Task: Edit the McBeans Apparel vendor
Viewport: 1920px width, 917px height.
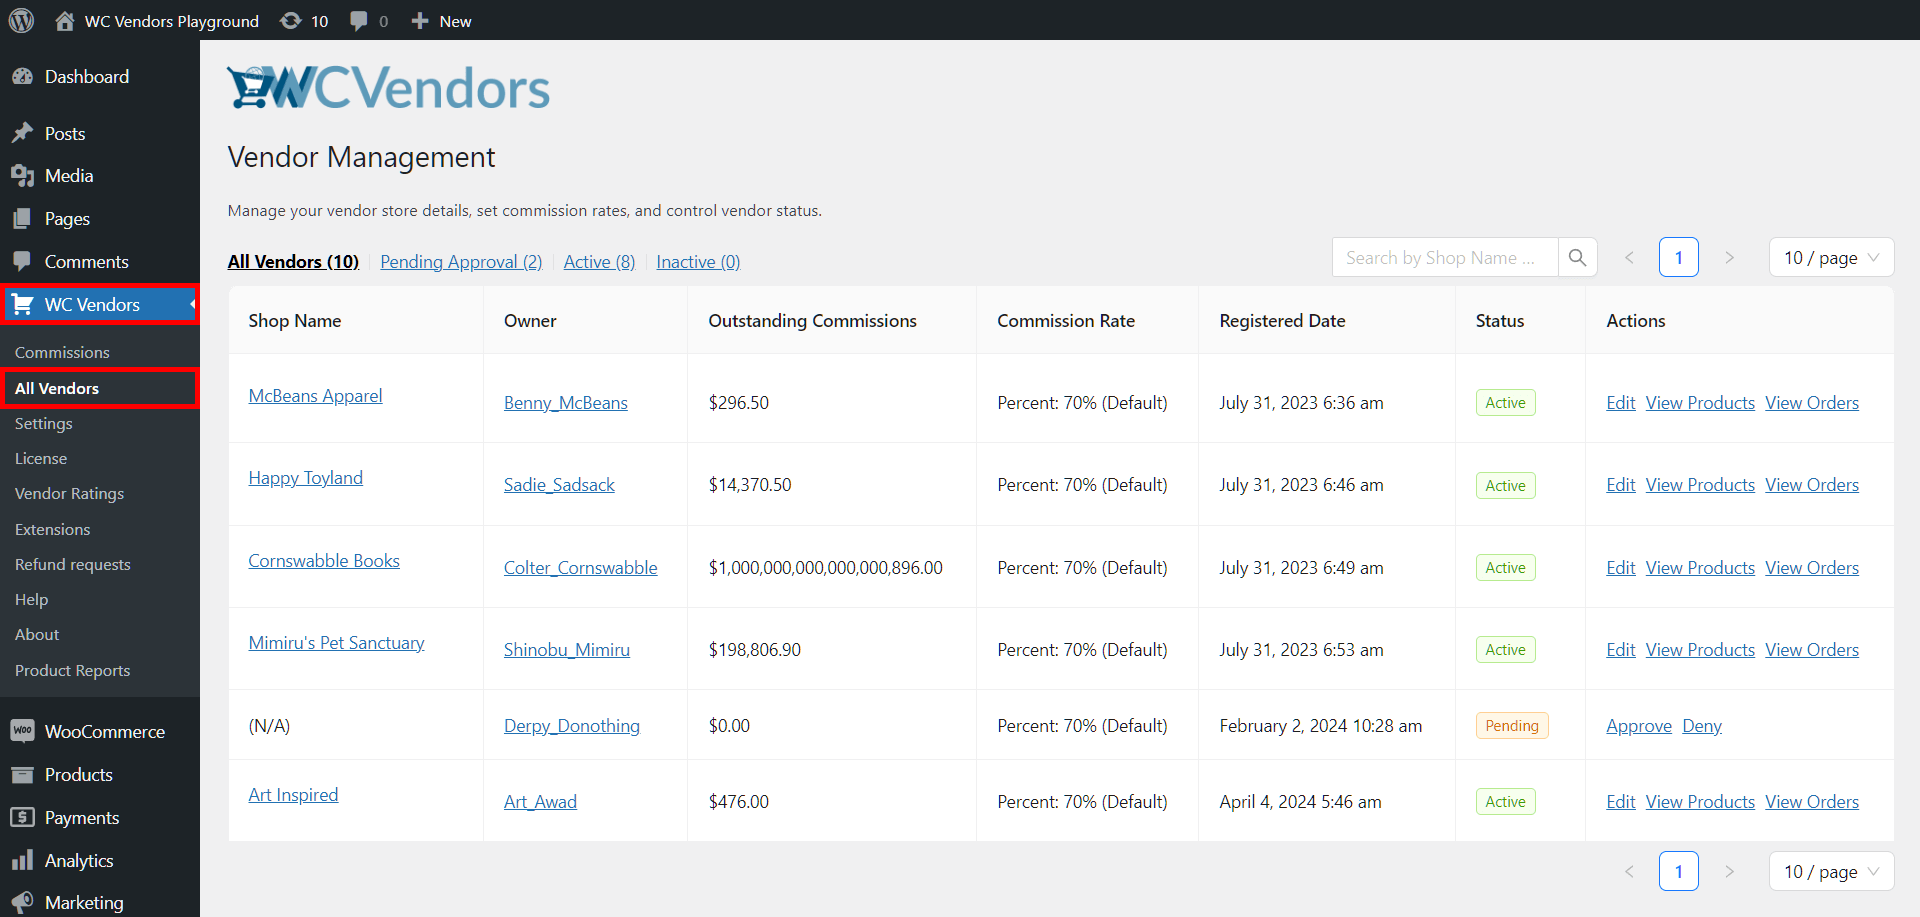Action: (x=1620, y=403)
